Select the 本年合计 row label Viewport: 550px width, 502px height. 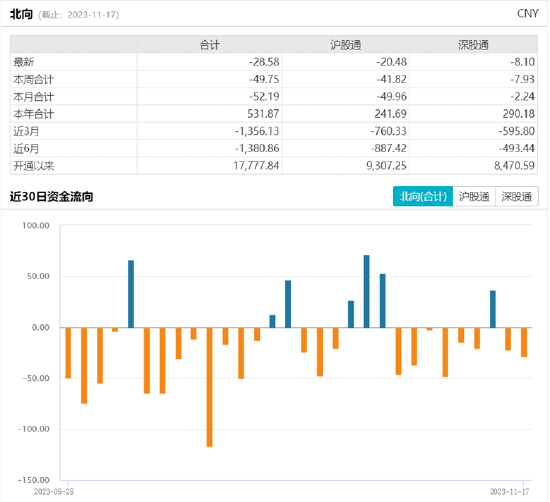pos(34,114)
